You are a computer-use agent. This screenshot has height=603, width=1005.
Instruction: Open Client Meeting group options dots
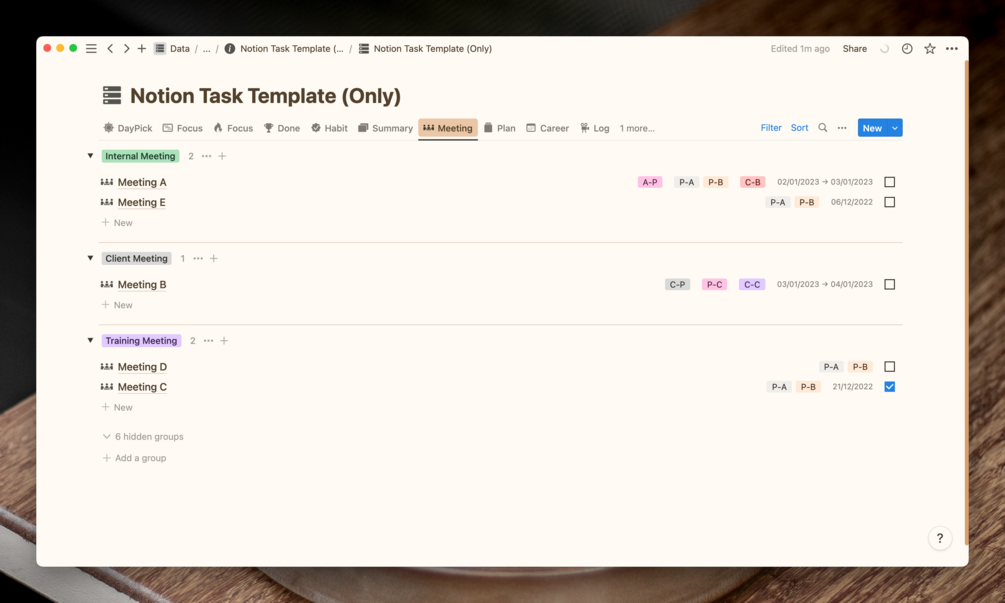click(198, 259)
